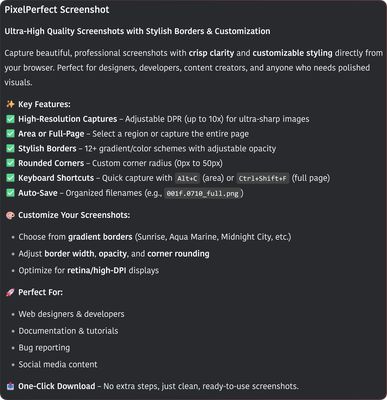Click the download icon beside One-Click Download

10,386
